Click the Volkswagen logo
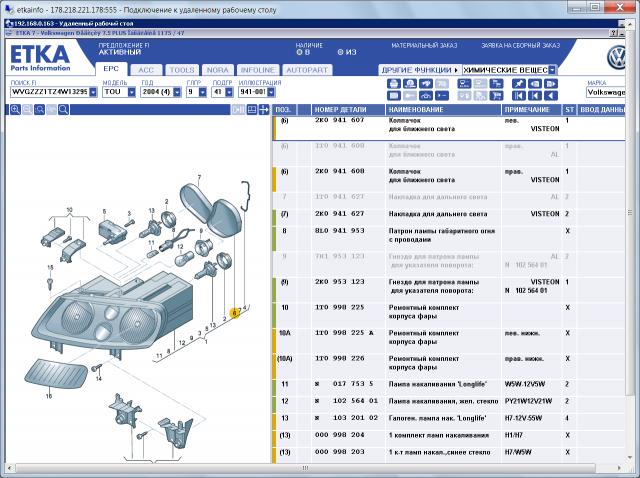The image size is (640, 478). (616, 57)
